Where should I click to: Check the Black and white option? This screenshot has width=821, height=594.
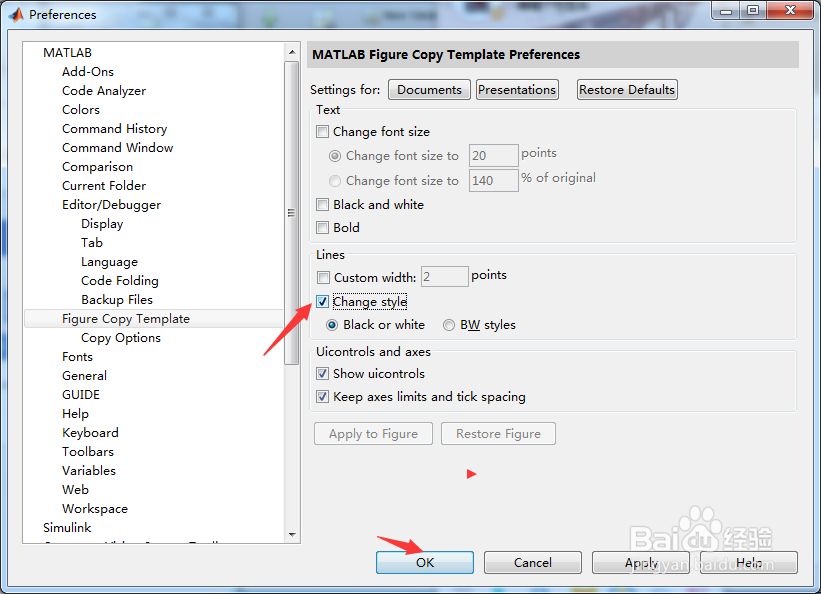tap(323, 204)
